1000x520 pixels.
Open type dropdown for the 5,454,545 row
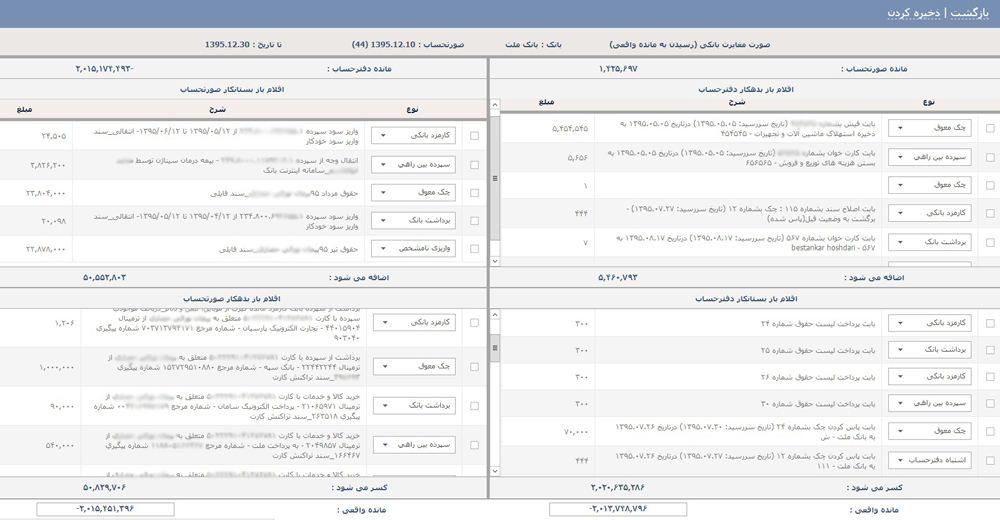(930, 128)
